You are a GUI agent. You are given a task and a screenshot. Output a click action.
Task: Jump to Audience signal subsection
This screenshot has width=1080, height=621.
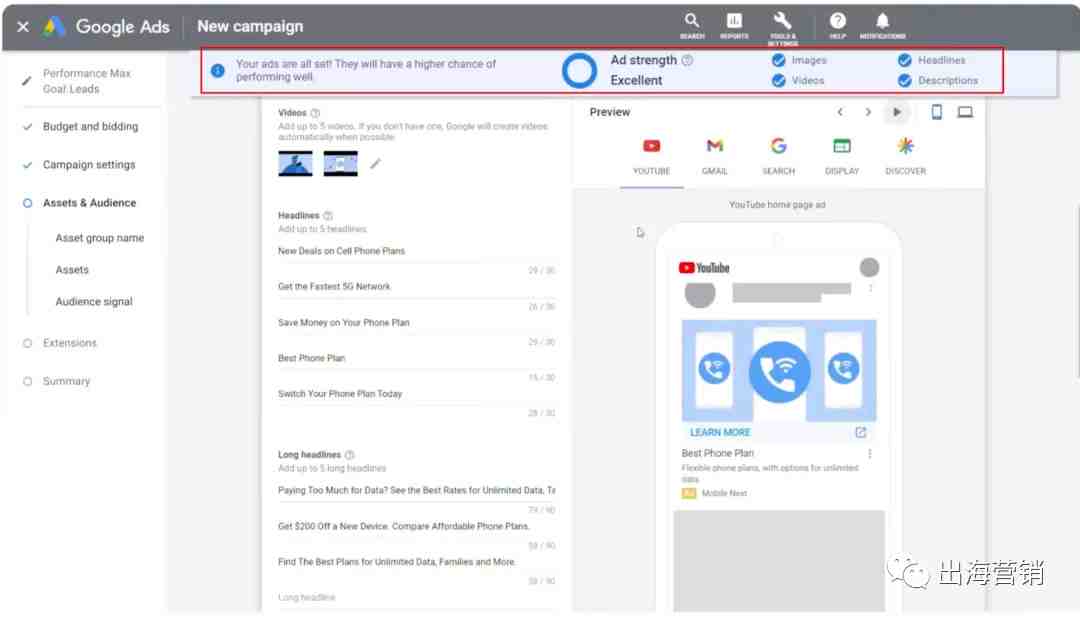94,302
